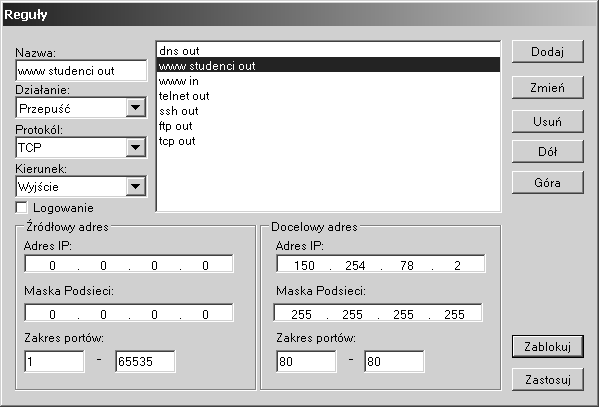Select the 'ftp out' rule
599x407 pixels.
pos(329,126)
